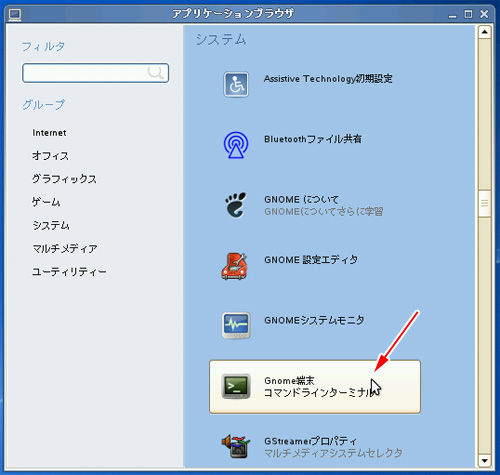This screenshot has height=475, width=500.
Task: Click the vertical scrollbar thumb
Action: pos(484,203)
